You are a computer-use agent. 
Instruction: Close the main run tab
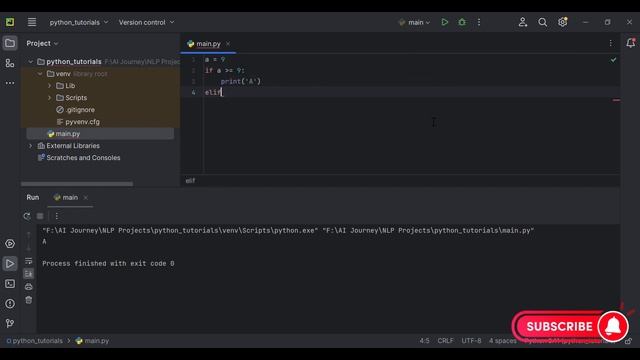85,198
